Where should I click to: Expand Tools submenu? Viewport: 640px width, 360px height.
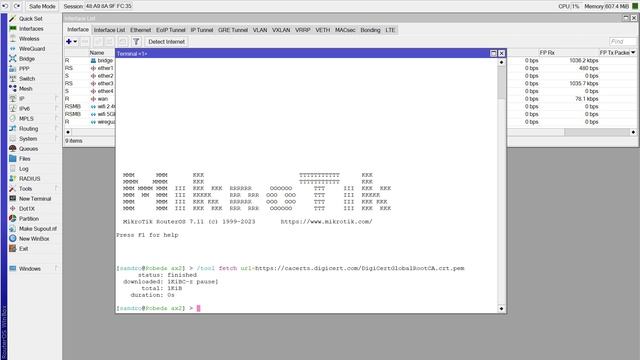(x=57, y=189)
